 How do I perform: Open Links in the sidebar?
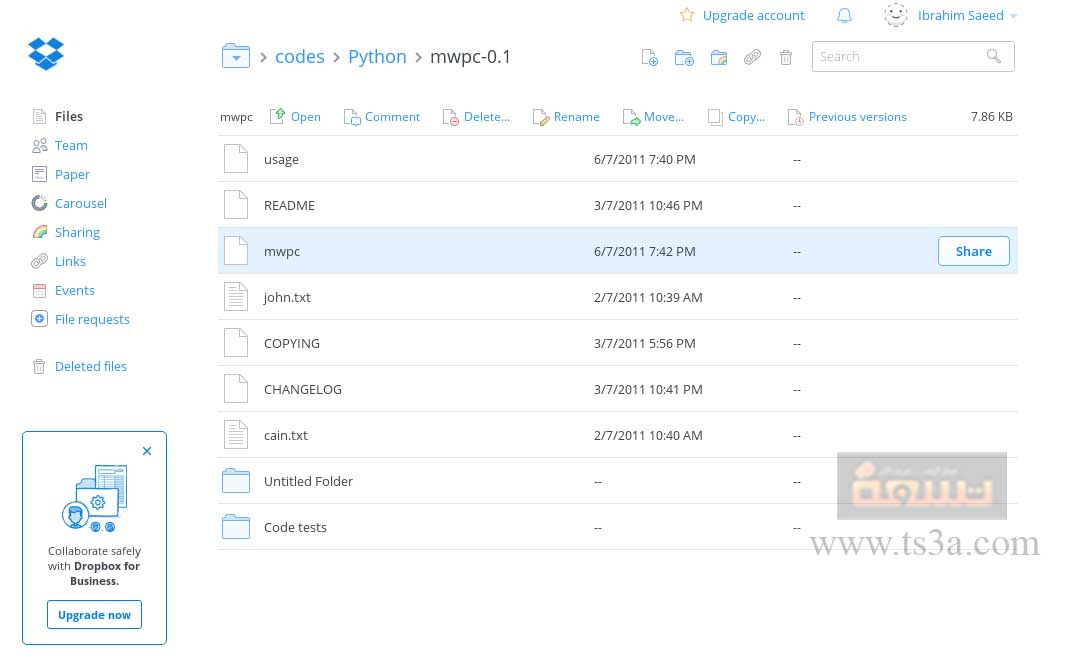click(70, 262)
